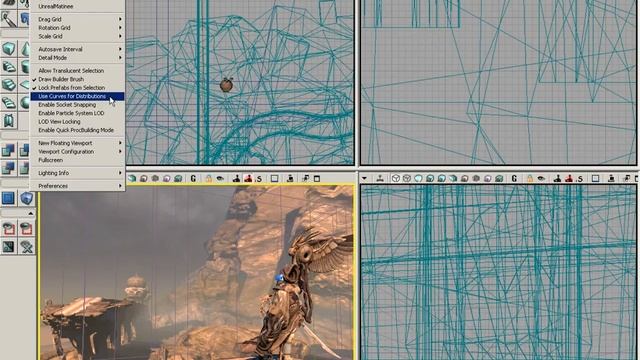
Task: Click camera speed S in perspective toolbar
Action: tap(259, 179)
